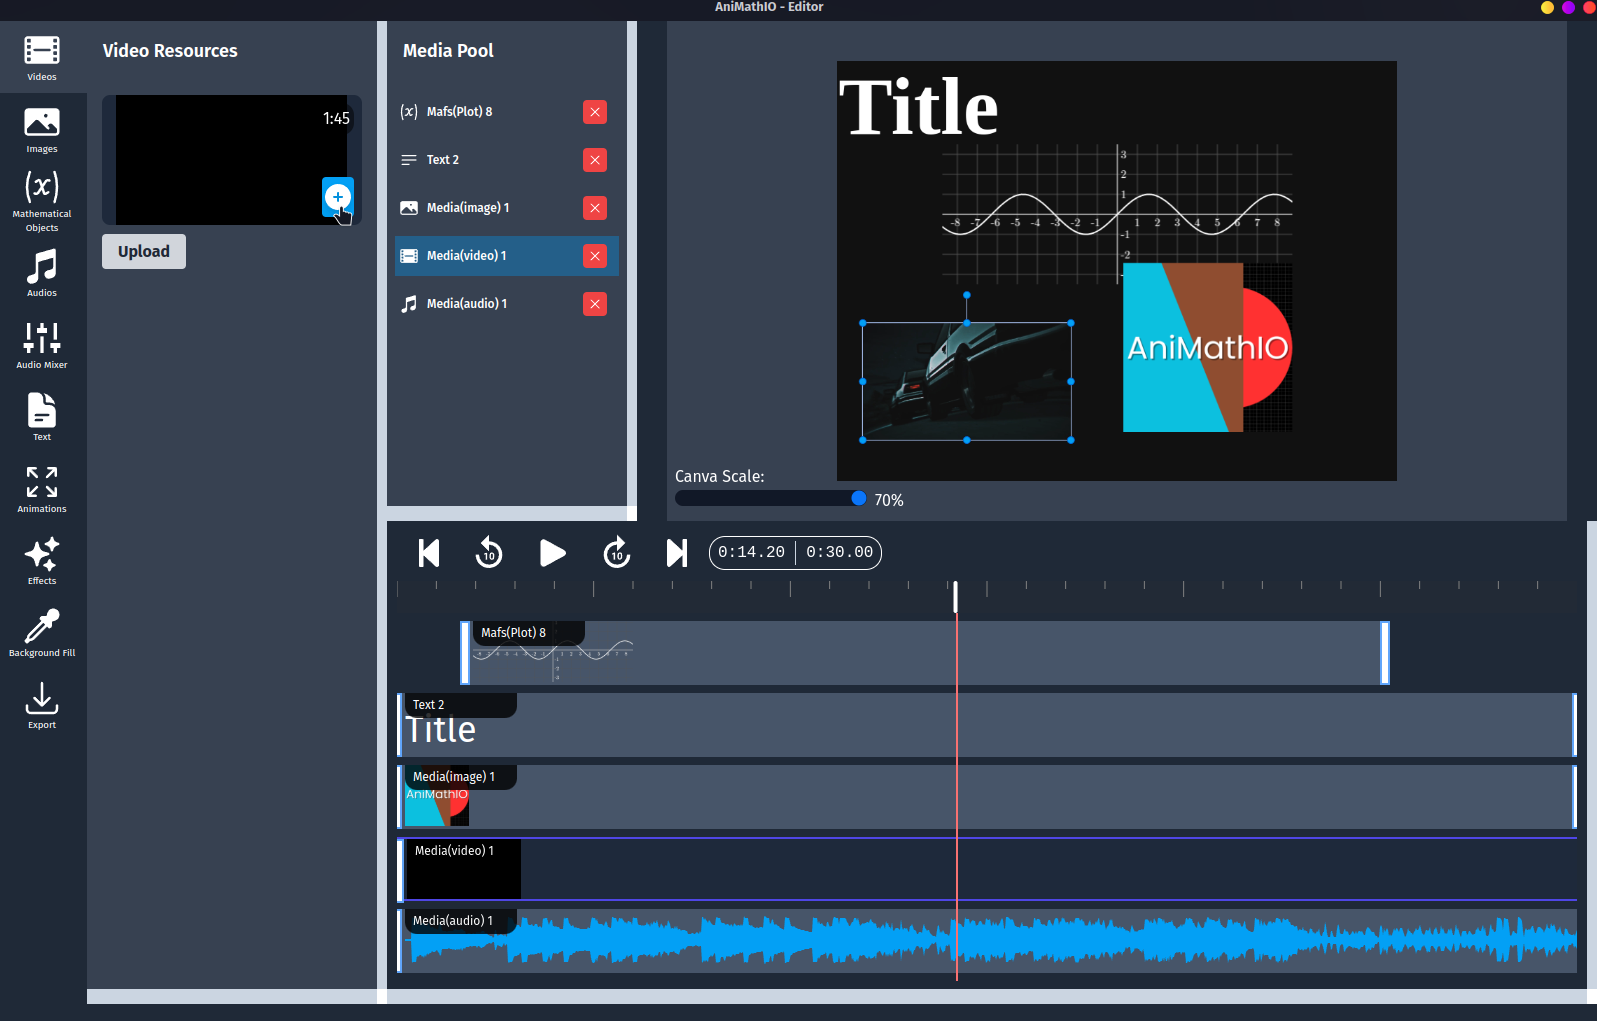Screen dimensions: 1597x1021
Task: Open the Audio Mixer panel
Action: click(42, 346)
